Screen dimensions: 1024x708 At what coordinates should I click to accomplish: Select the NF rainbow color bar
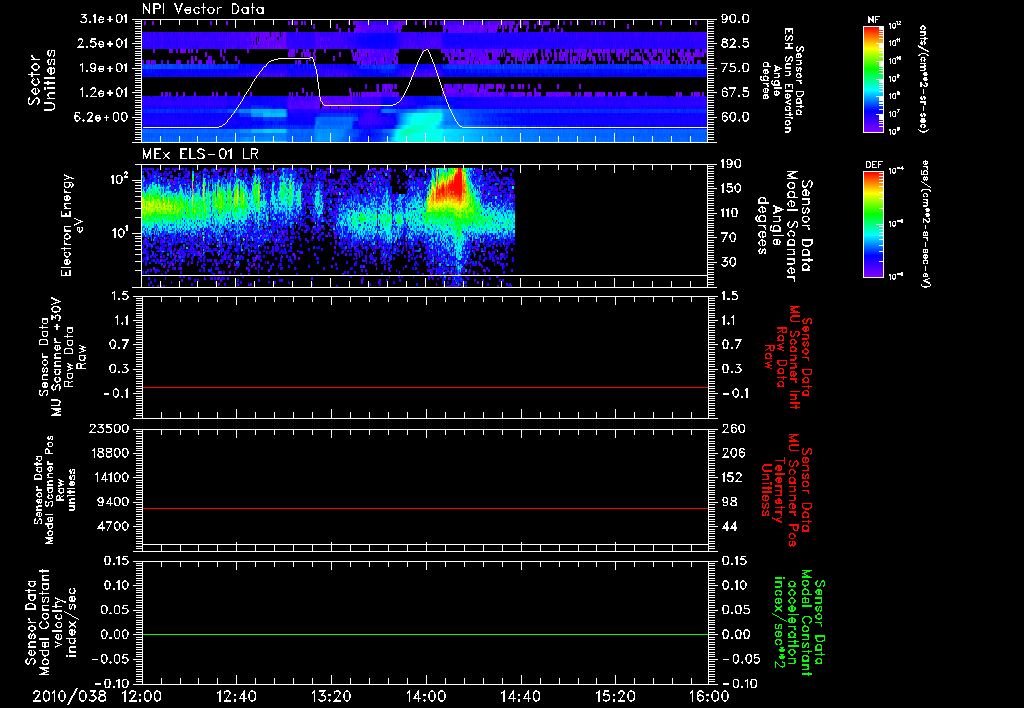tap(873, 79)
